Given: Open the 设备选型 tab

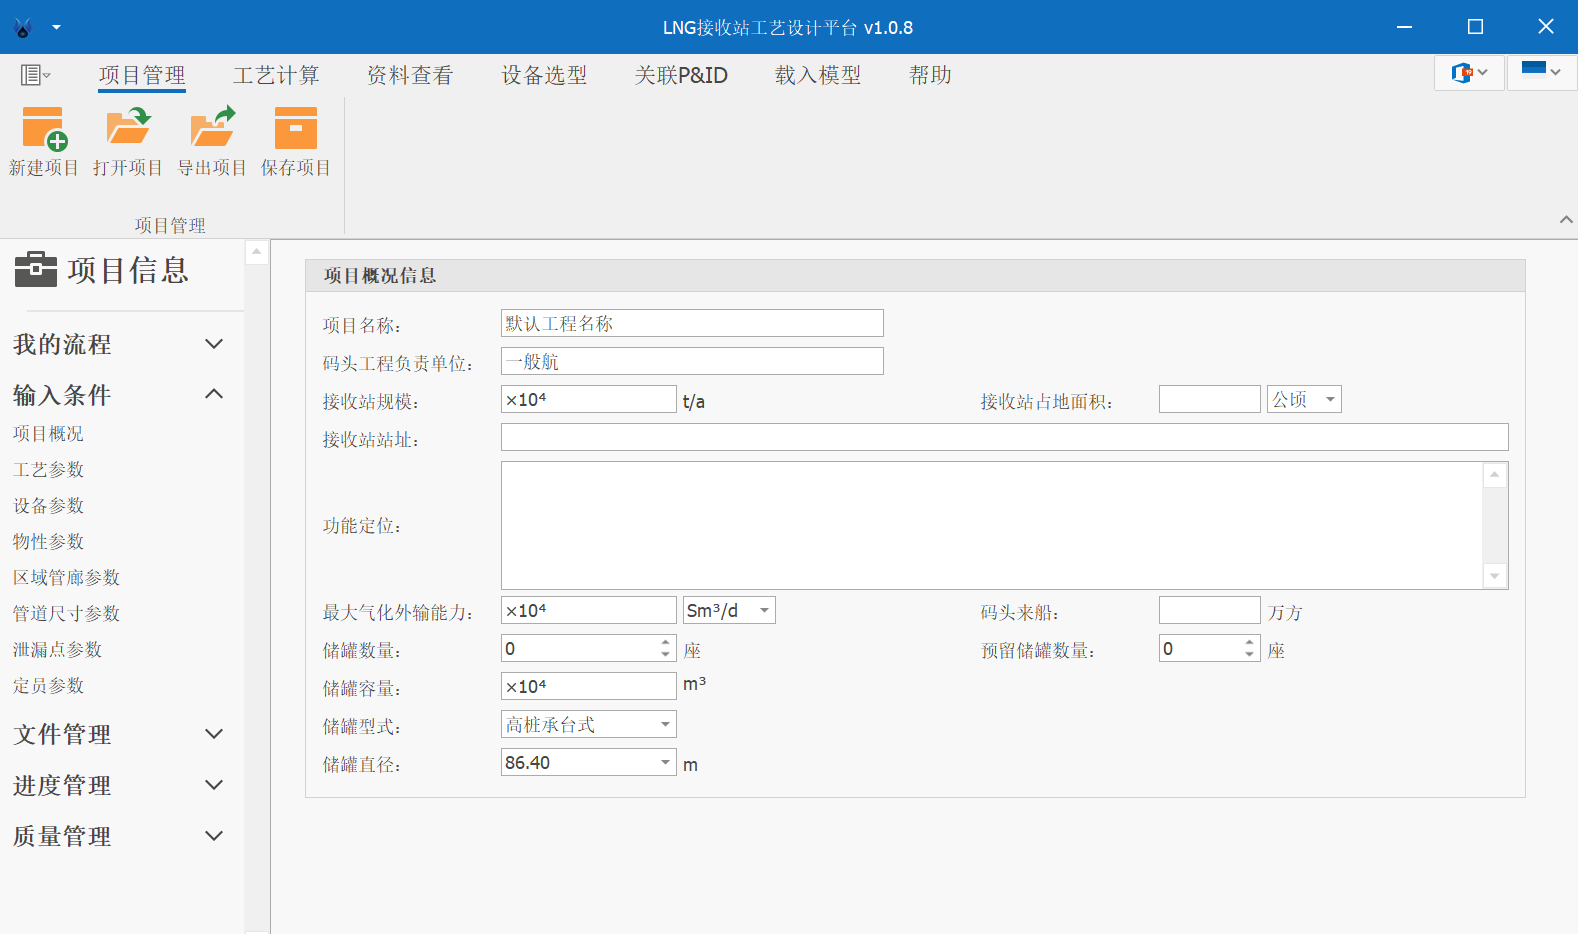Looking at the screenshot, I should [x=544, y=75].
